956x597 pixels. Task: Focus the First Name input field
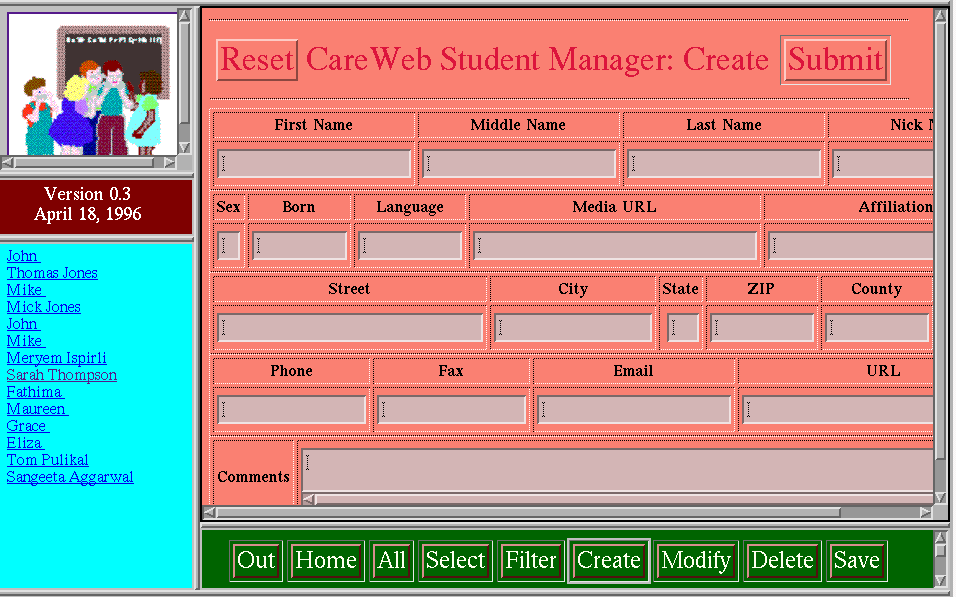pos(314,163)
